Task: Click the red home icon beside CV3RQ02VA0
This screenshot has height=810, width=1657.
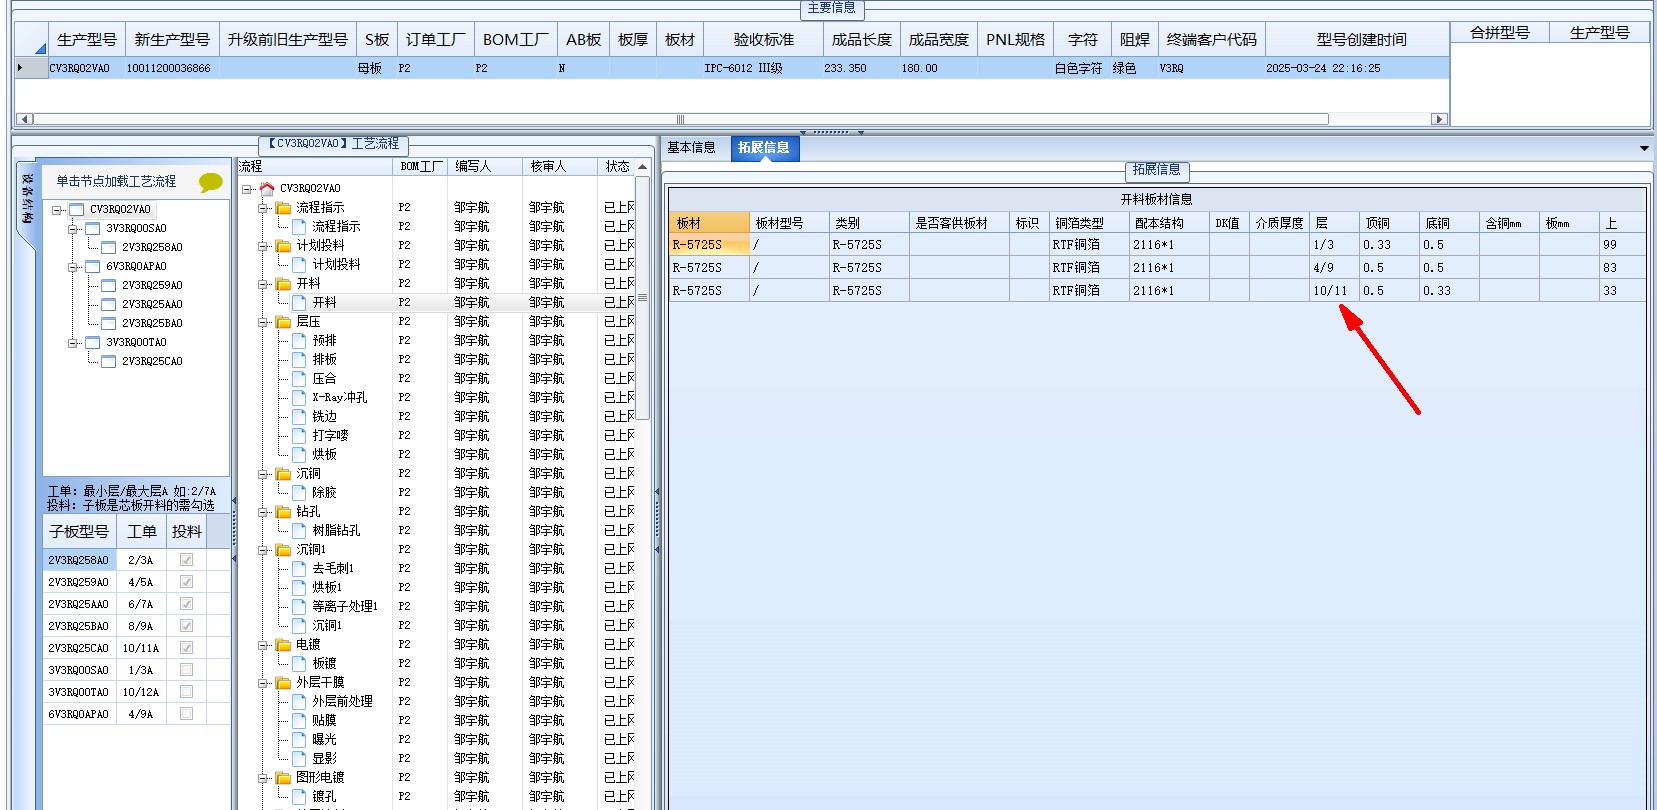Action: pos(267,188)
